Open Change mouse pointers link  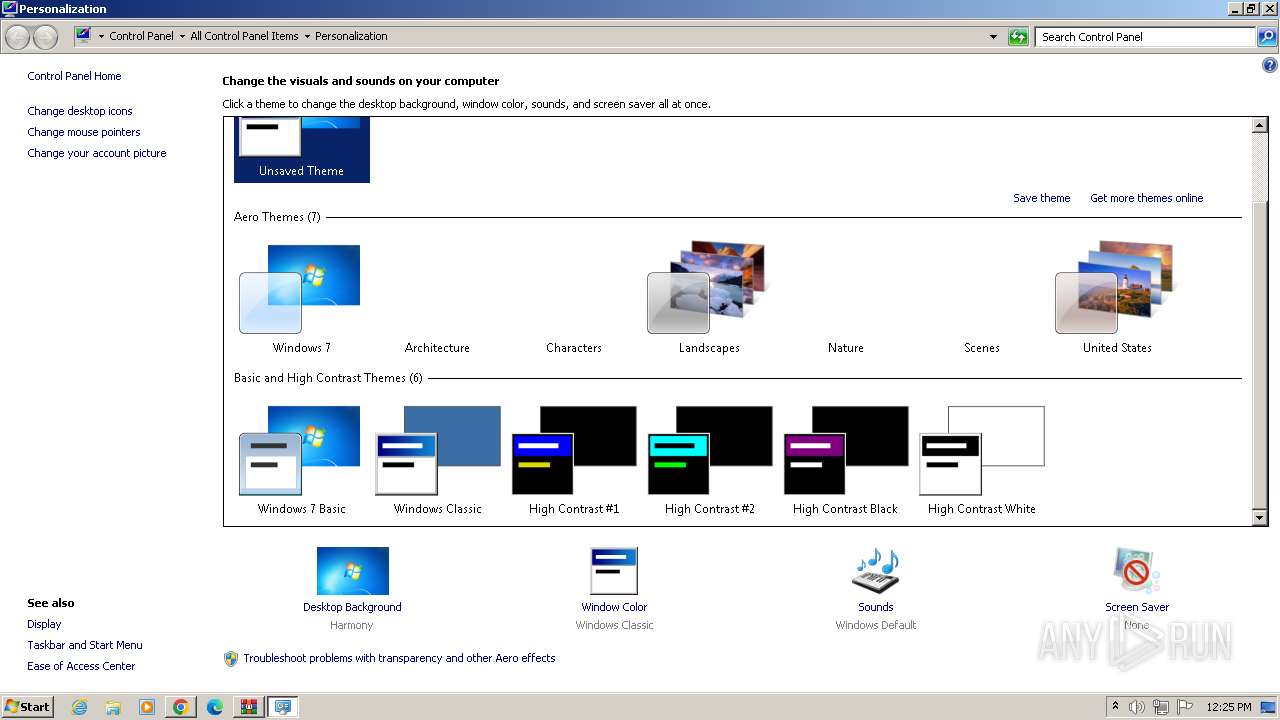[84, 132]
